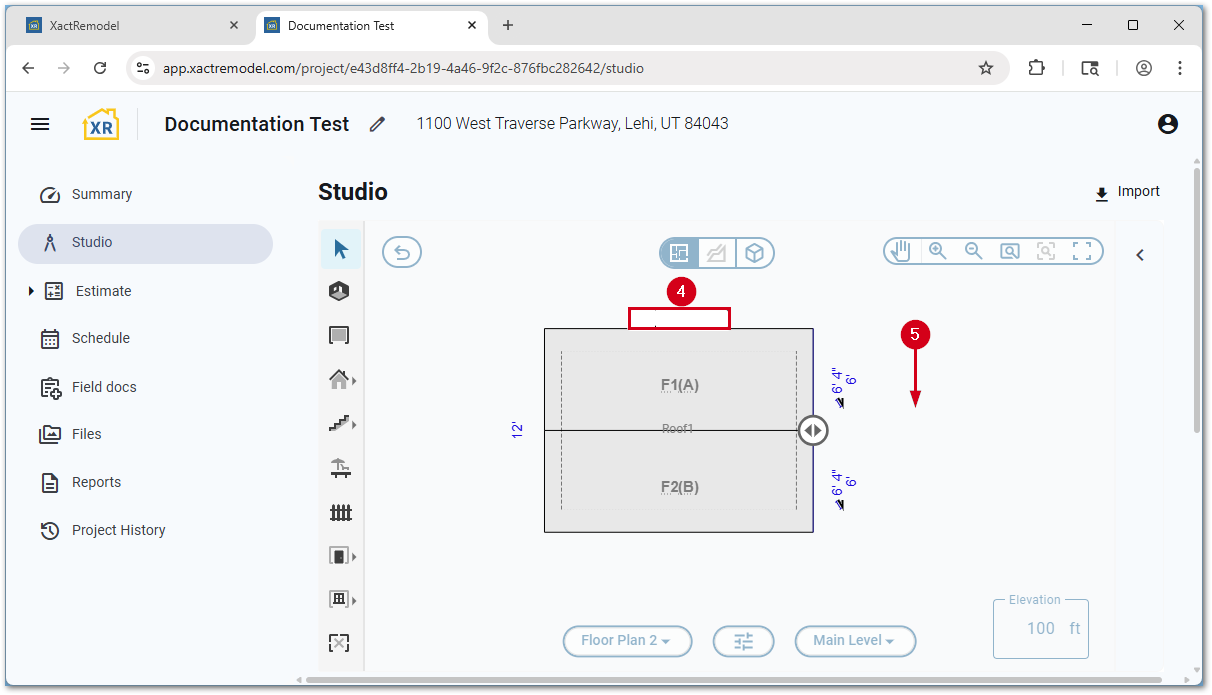Viewport: 1212px width, 695px height.
Task: Select the window placement tool
Action: coord(340,599)
